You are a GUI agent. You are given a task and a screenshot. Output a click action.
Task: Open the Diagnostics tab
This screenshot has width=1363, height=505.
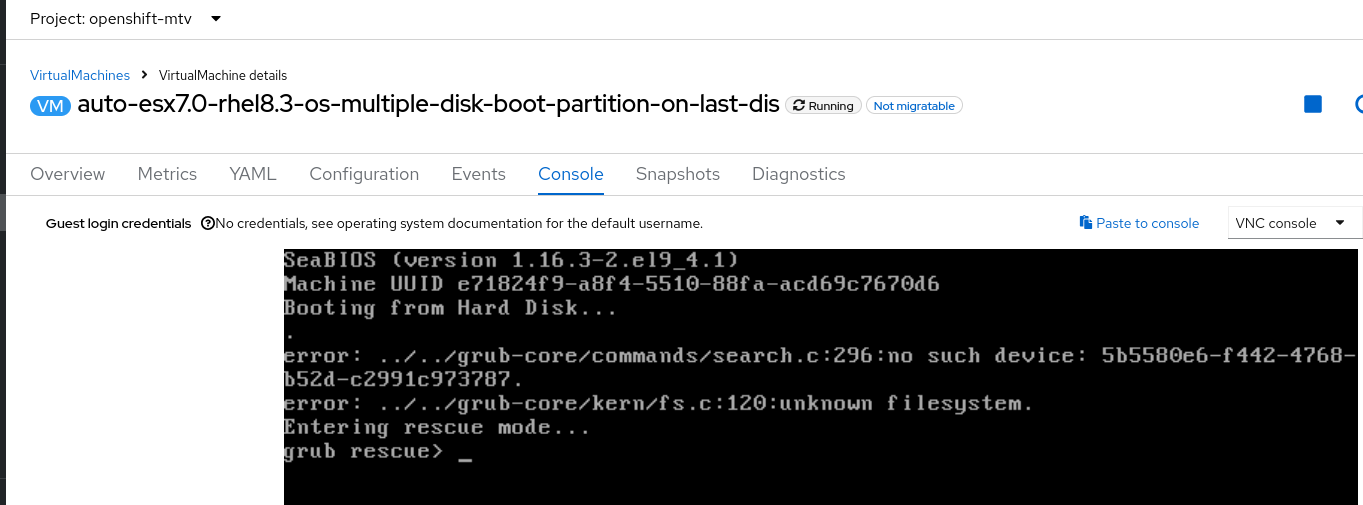point(798,174)
